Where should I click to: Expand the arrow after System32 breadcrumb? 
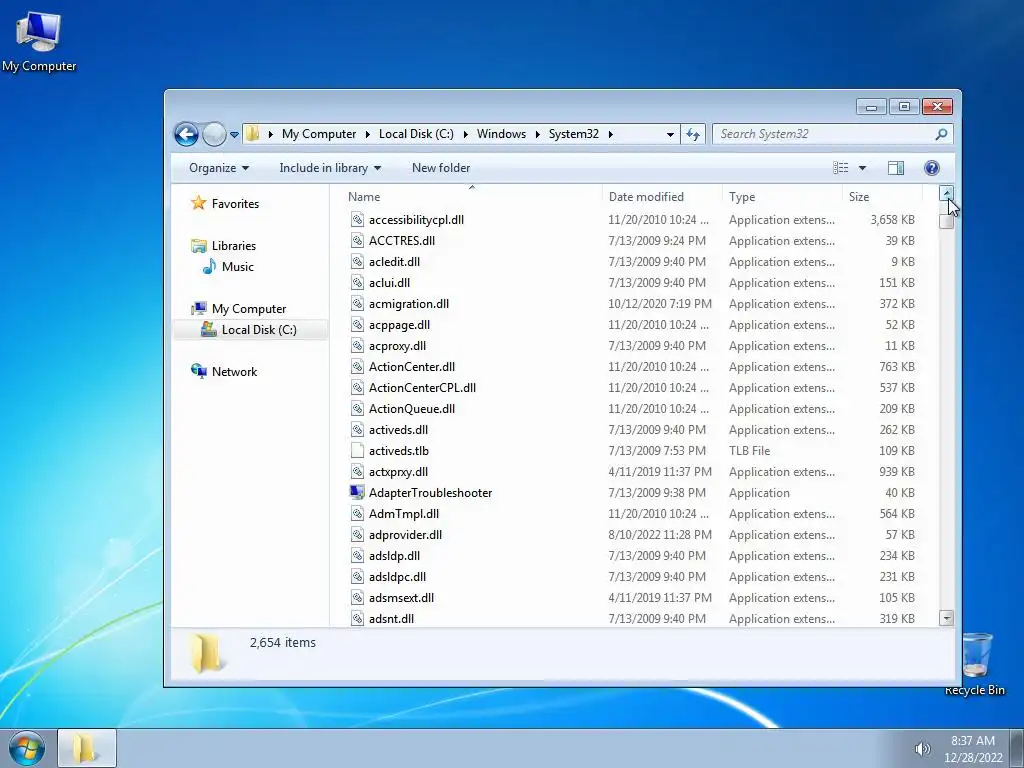coord(611,134)
